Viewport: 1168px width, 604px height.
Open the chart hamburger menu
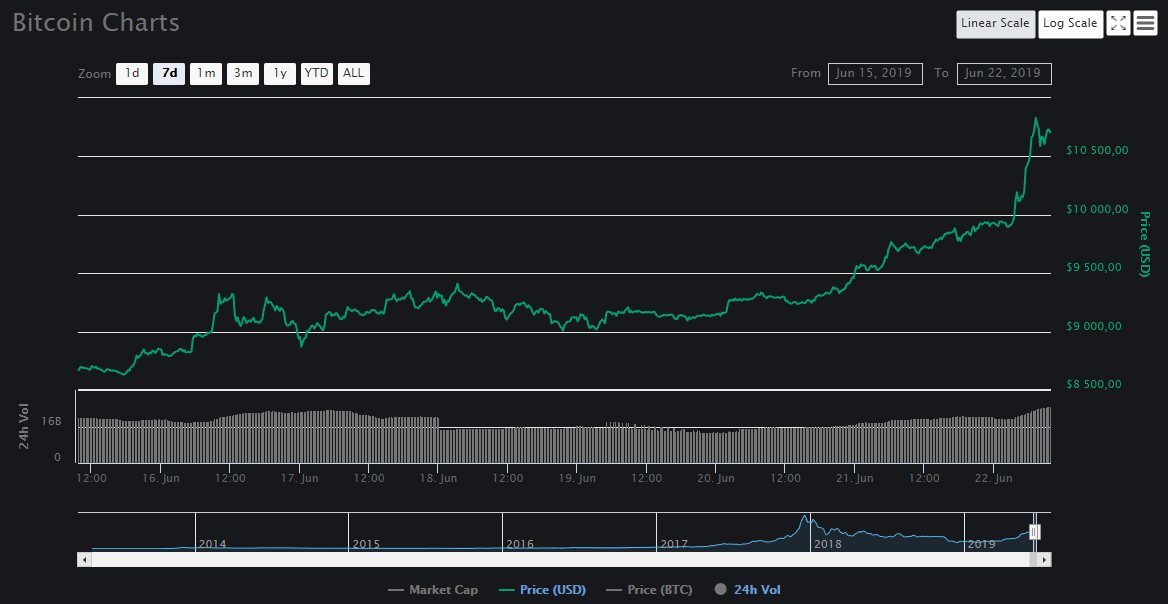coord(1145,24)
